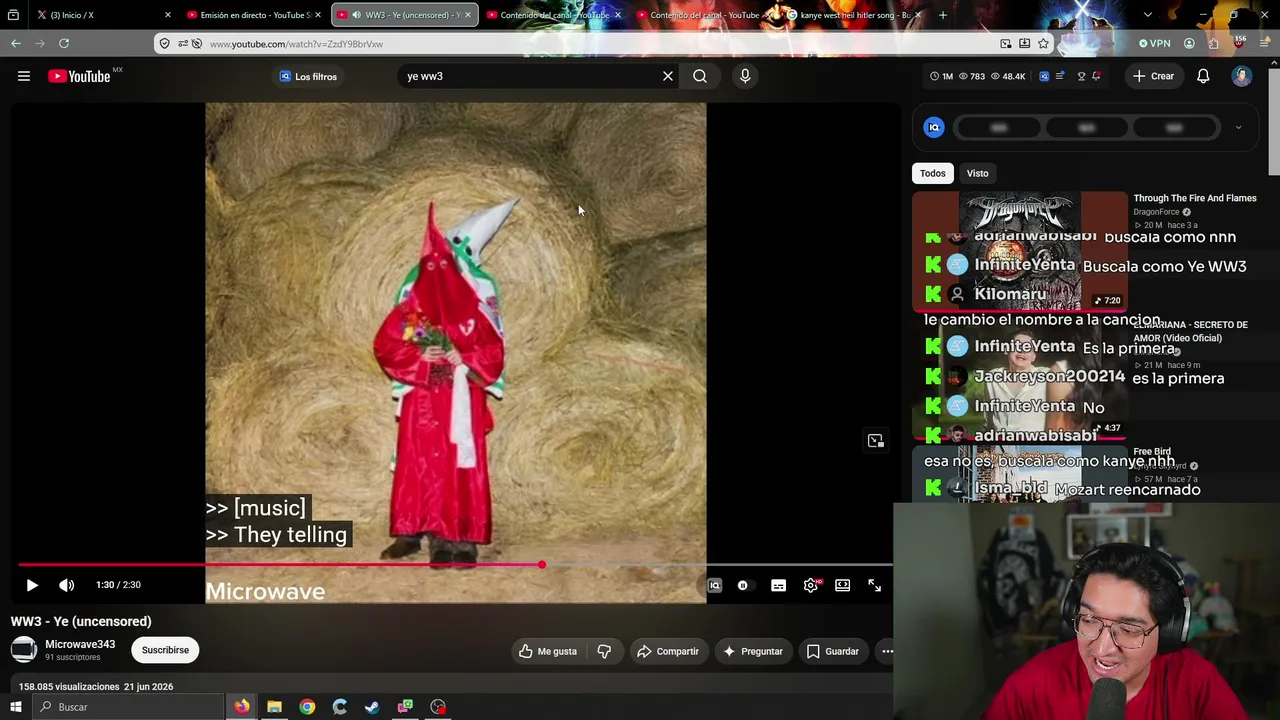Click the taskbar 'Buscar' search box

[x=130, y=707]
